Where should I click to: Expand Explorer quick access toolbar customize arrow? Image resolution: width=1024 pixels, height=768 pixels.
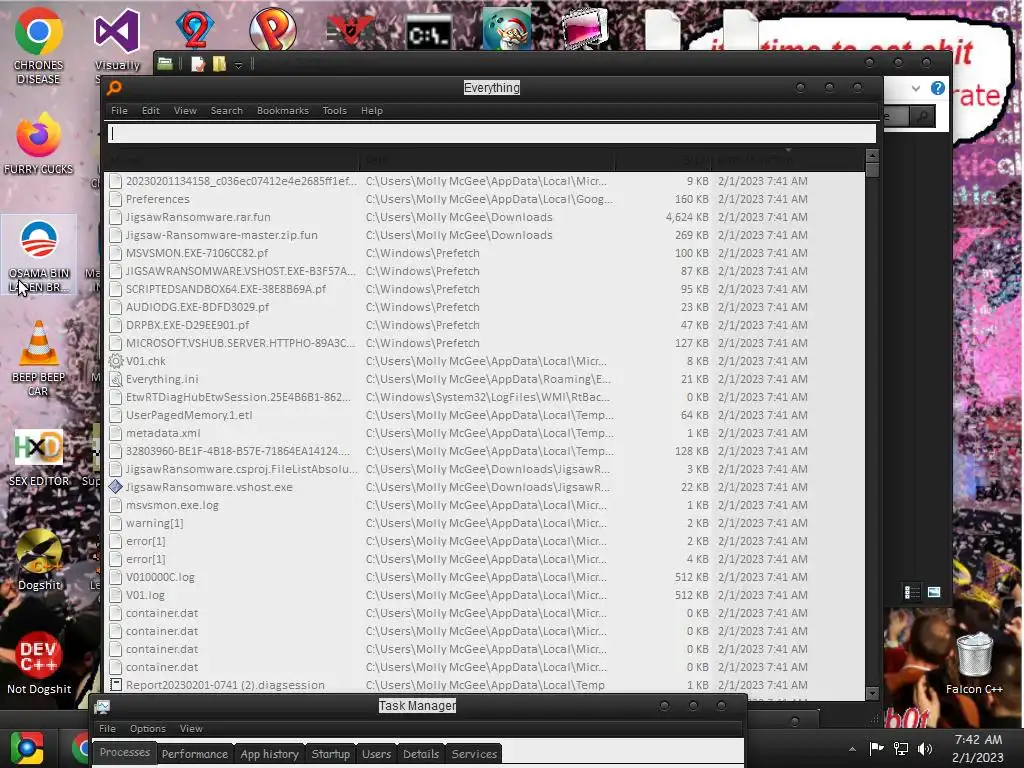pyautogui.click(x=238, y=65)
